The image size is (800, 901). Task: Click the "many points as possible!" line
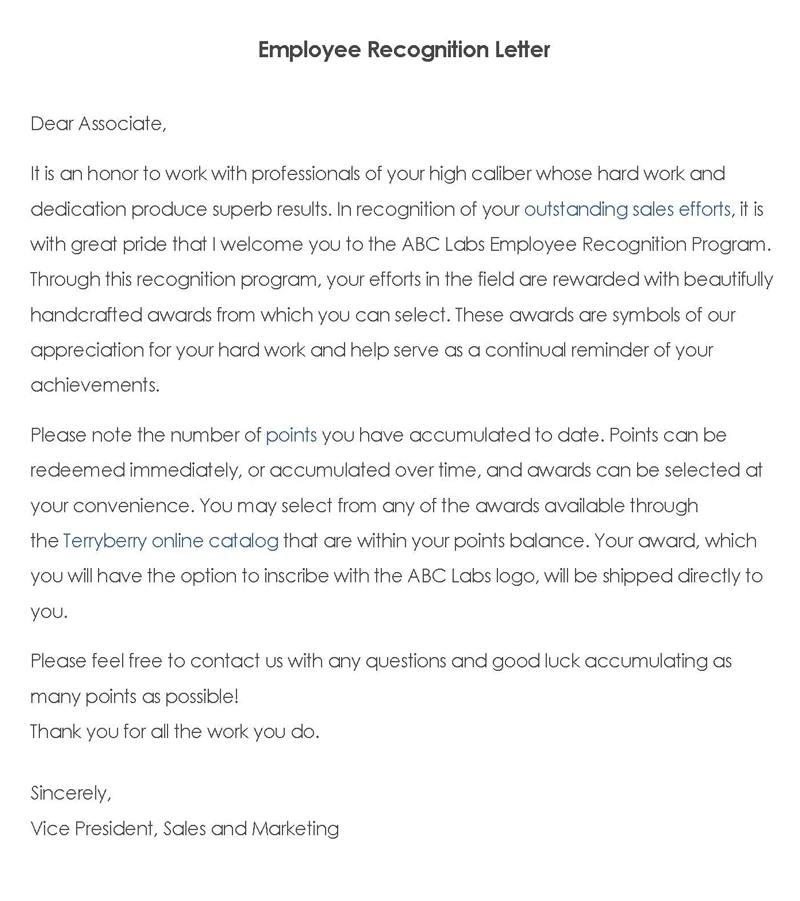click(135, 696)
